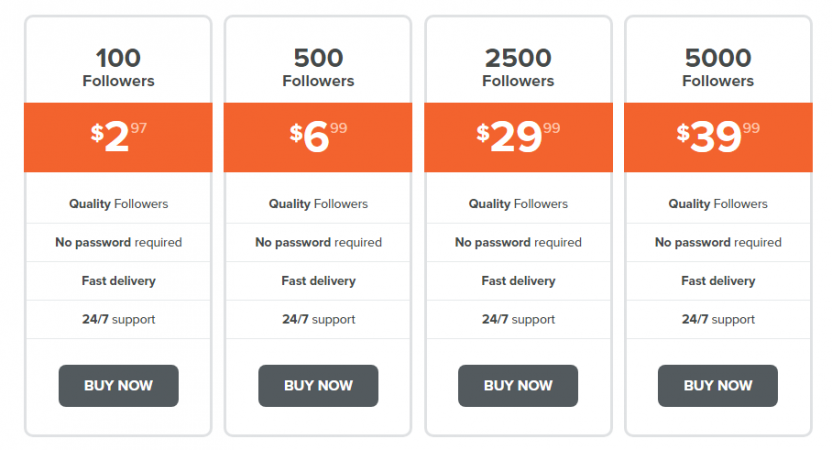
Task: Click Quality Followers in the 100 plan
Action: coord(118,204)
